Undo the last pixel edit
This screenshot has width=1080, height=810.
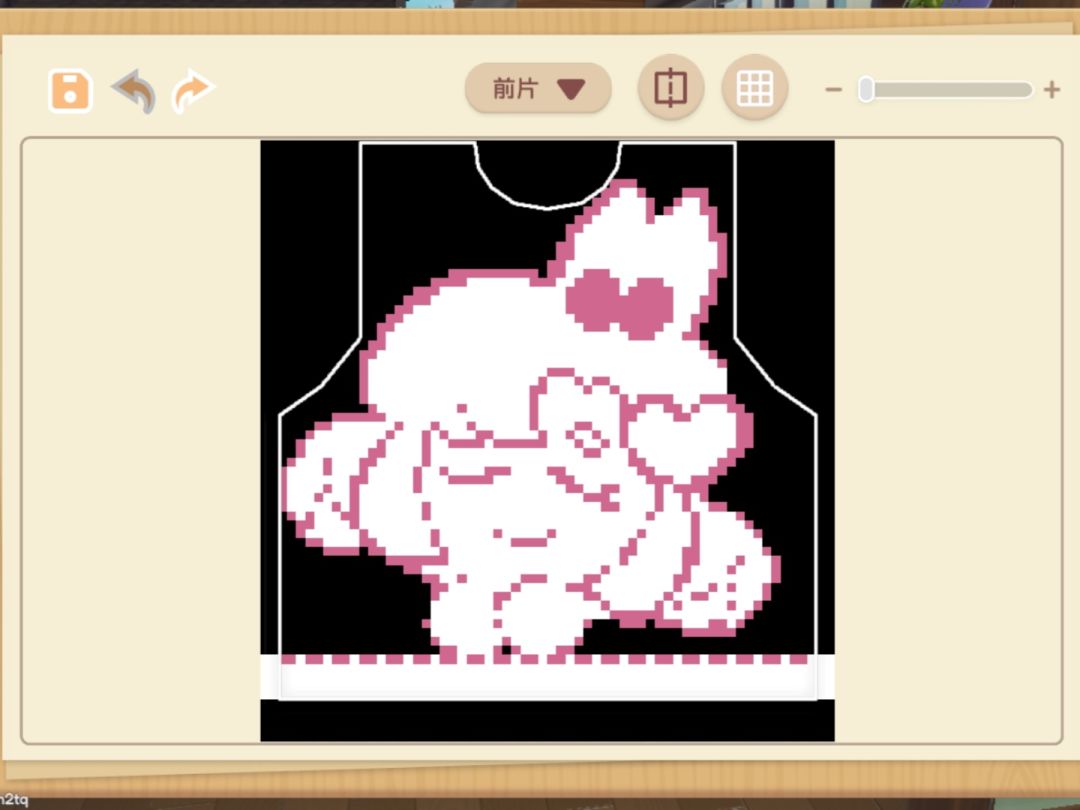(134, 90)
